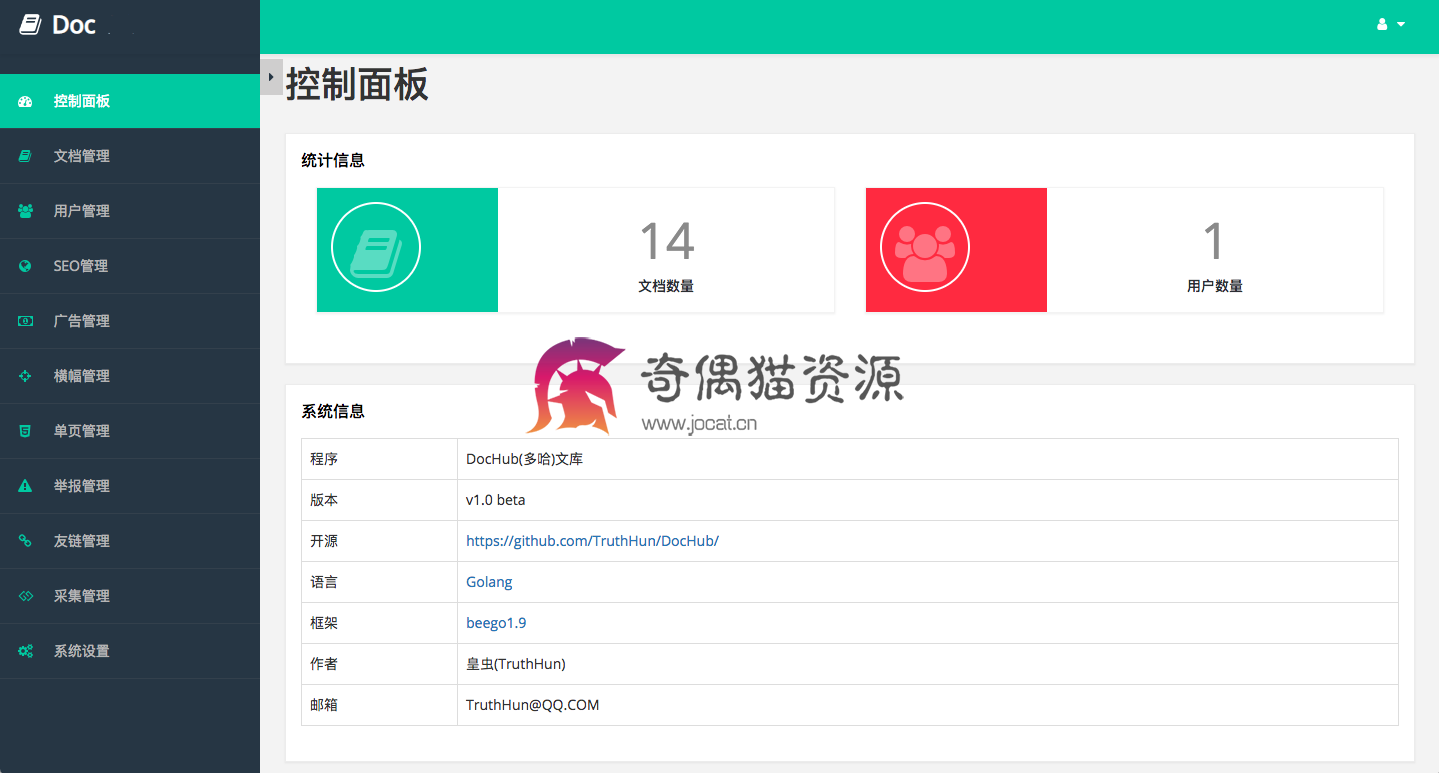Click the 版本 row label
The image size is (1439, 773).
point(324,500)
